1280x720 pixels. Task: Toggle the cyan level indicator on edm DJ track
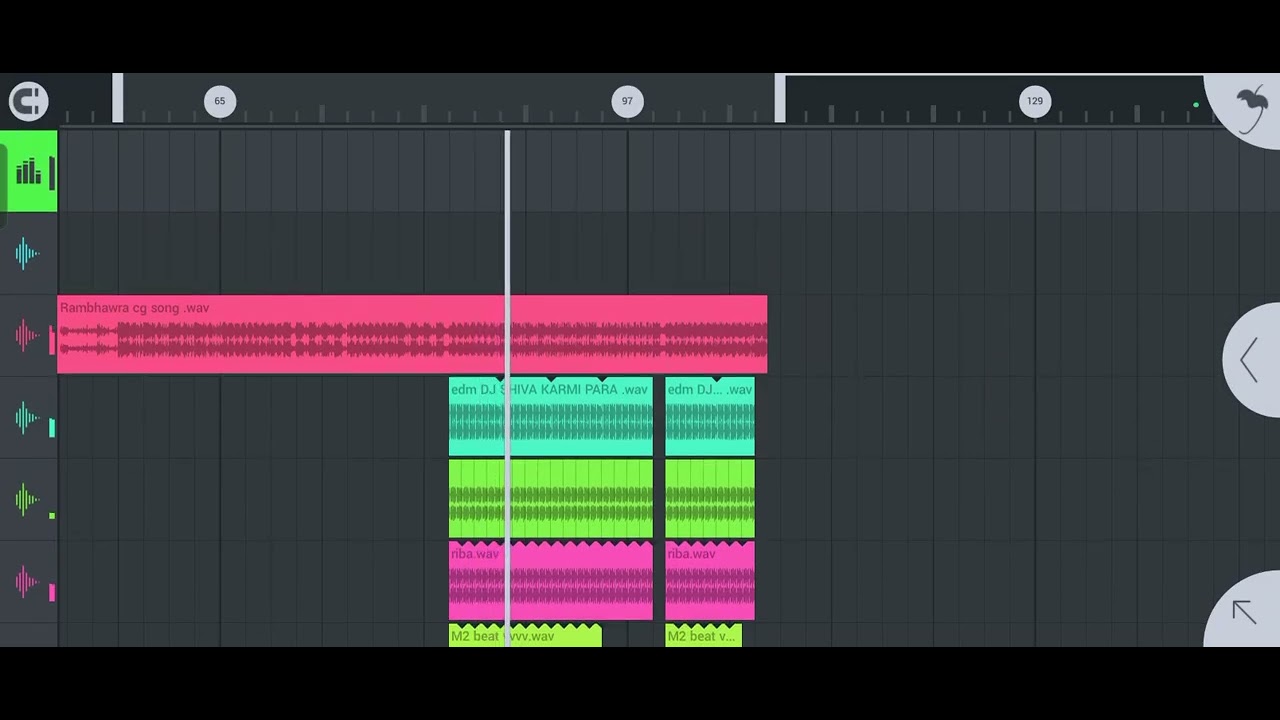click(52, 428)
